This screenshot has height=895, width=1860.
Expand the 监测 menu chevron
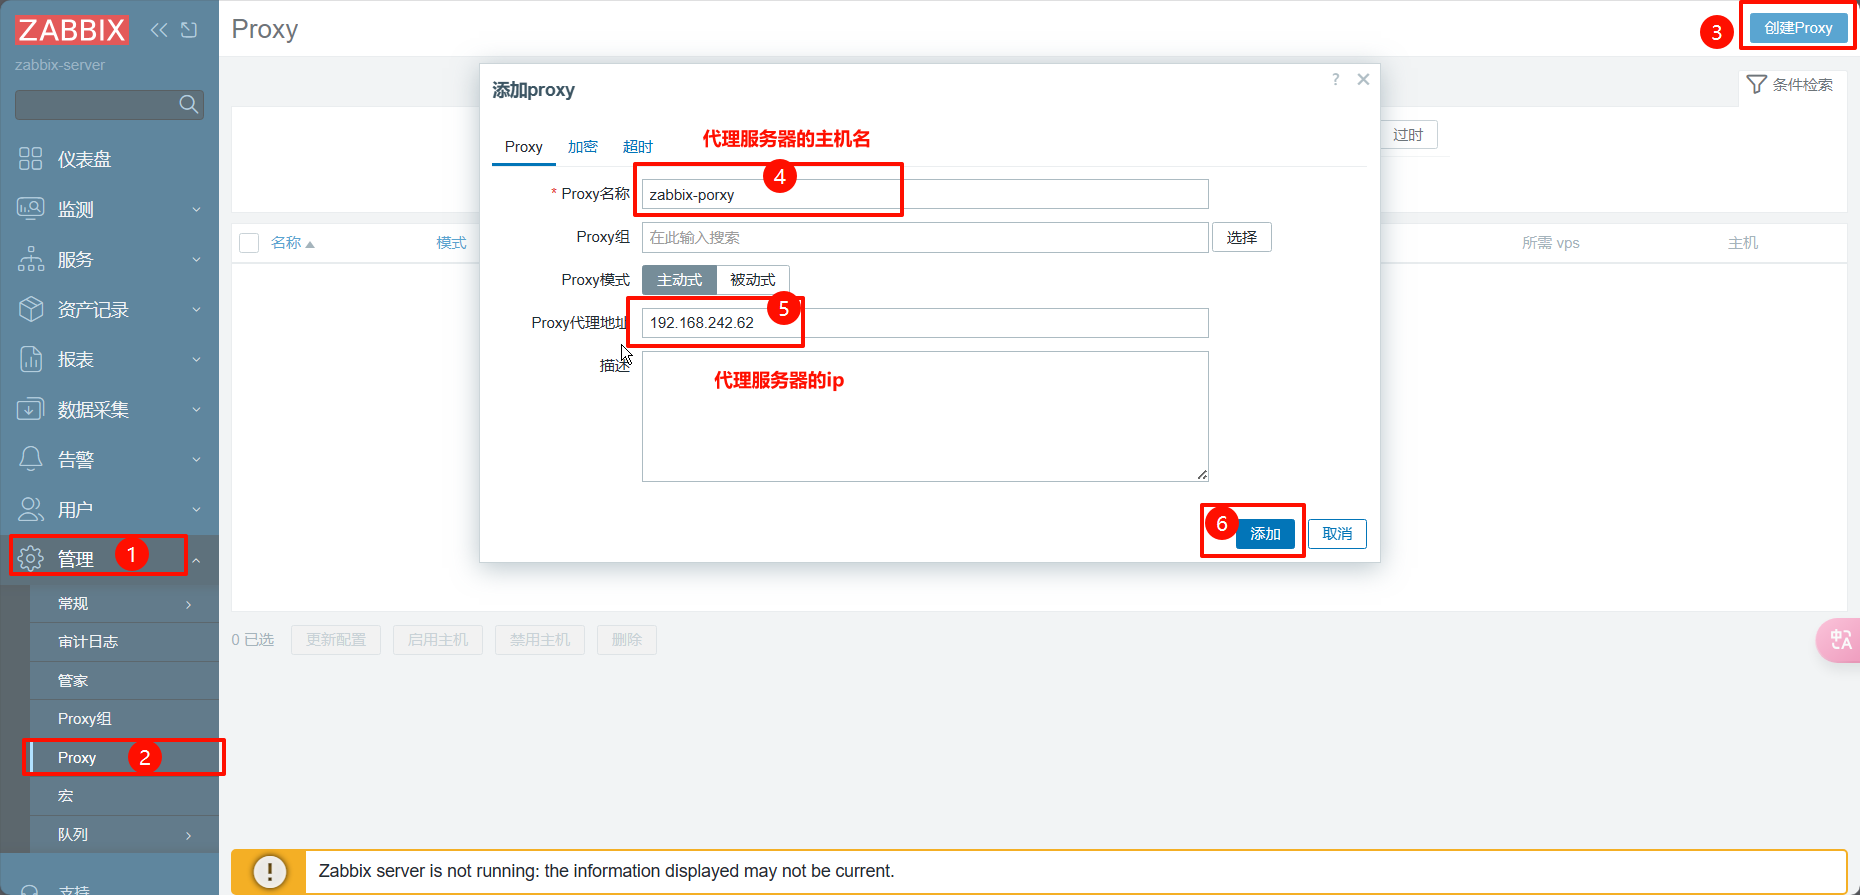coord(196,209)
